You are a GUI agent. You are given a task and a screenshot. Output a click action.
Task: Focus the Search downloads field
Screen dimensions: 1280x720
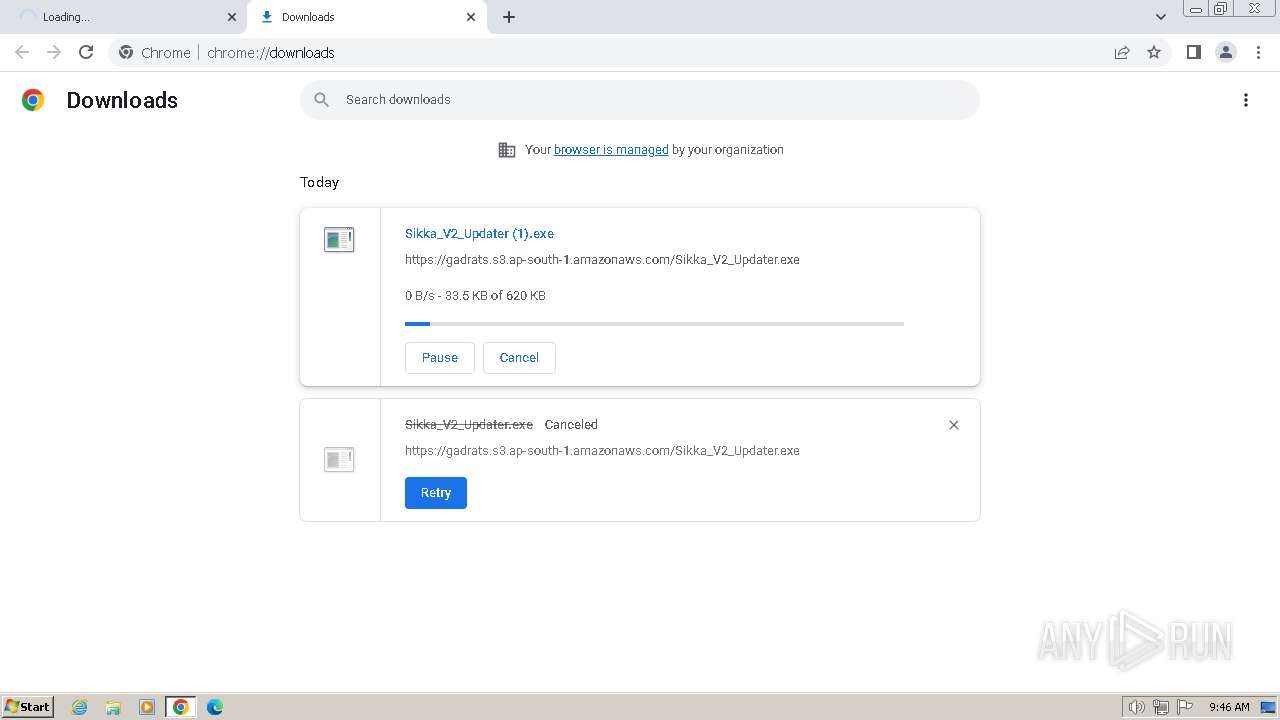(640, 100)
